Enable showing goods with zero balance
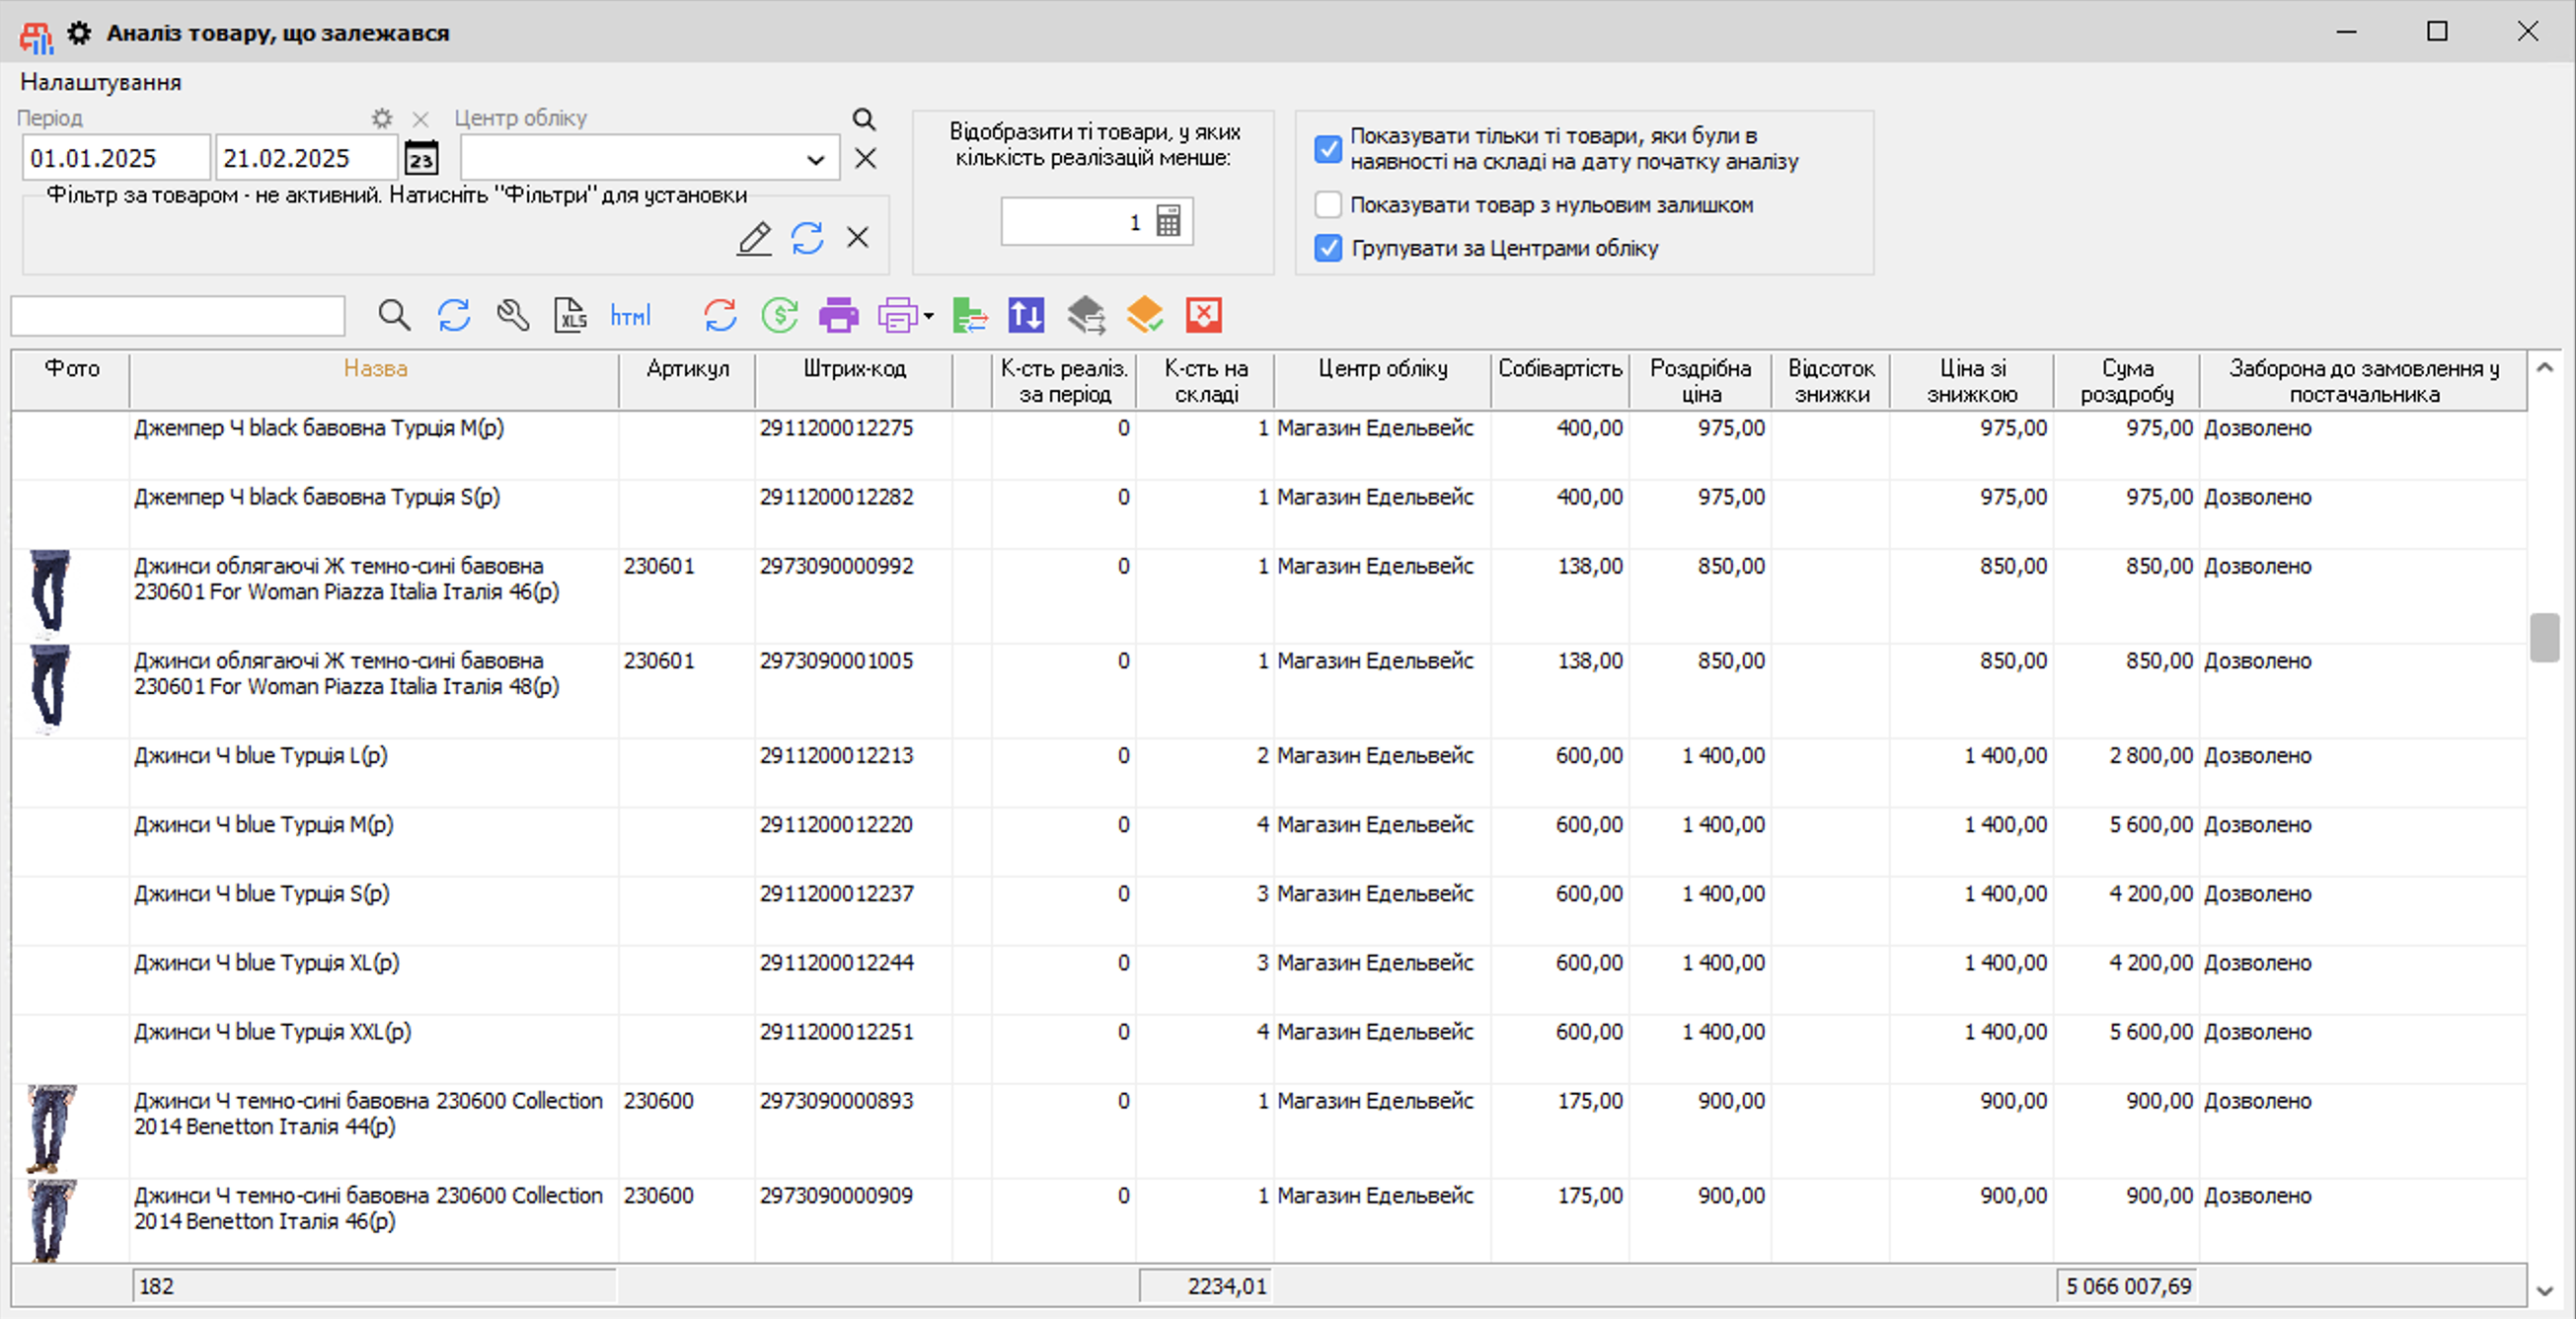The image size is (2576, 1319). pos(1328,205)
